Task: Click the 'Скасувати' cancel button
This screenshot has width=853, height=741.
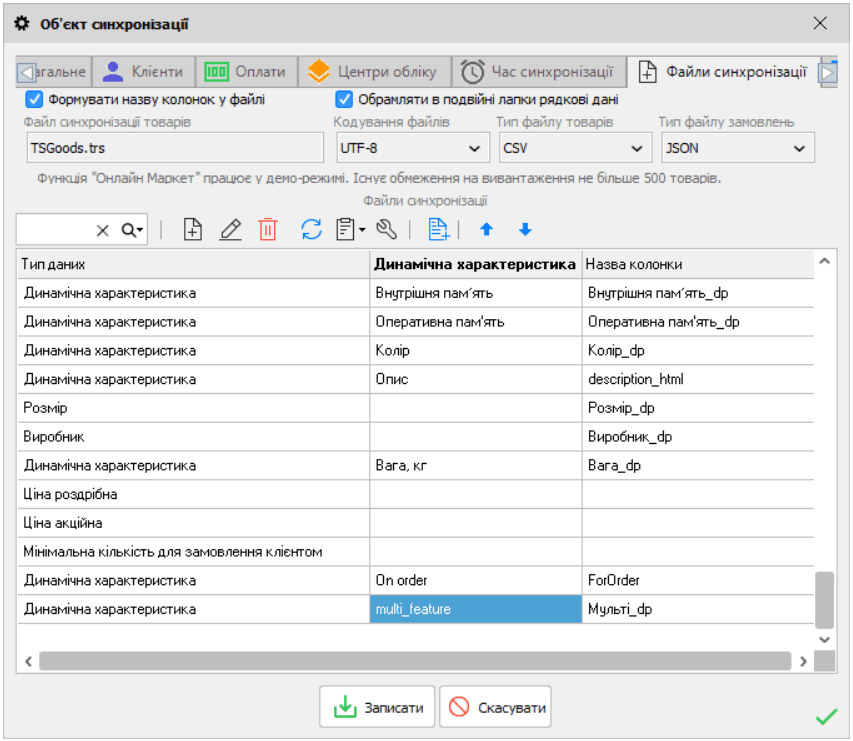Action: pyautogui.click(x=496, y=708)
